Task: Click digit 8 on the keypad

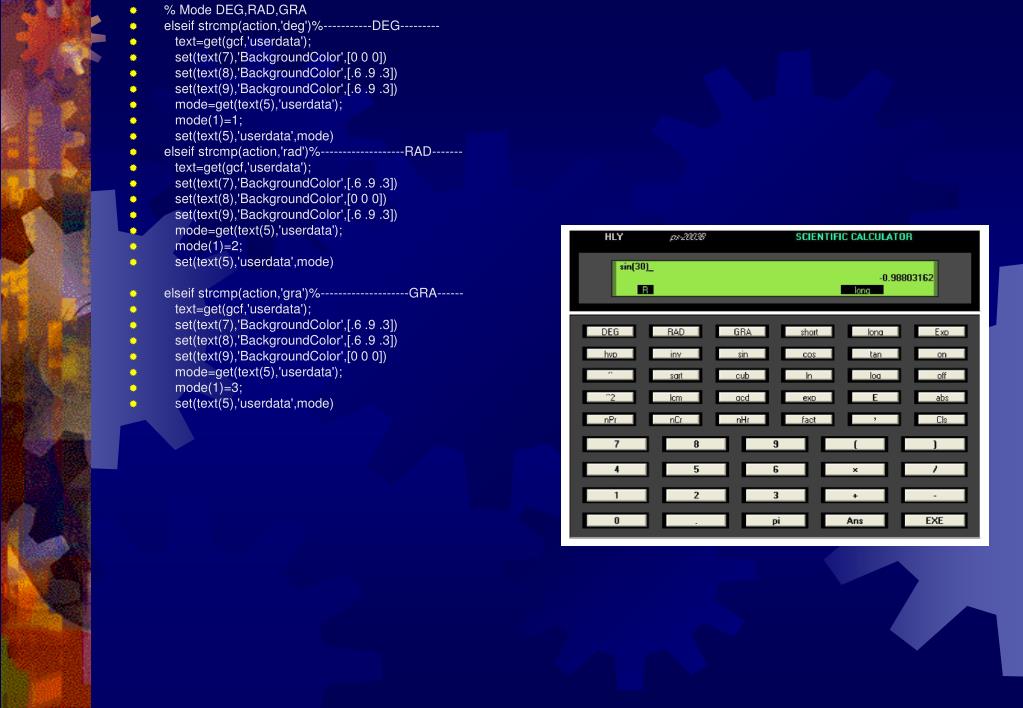Action: (x=695, y=444)
